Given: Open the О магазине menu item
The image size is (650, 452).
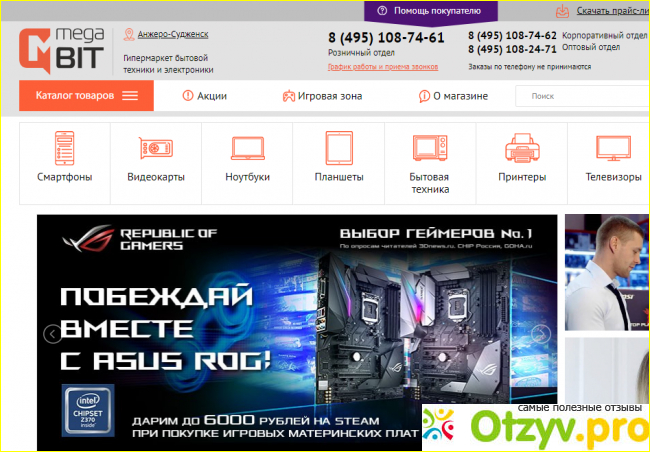Looking at the screenshot, I should pos(453,96).
